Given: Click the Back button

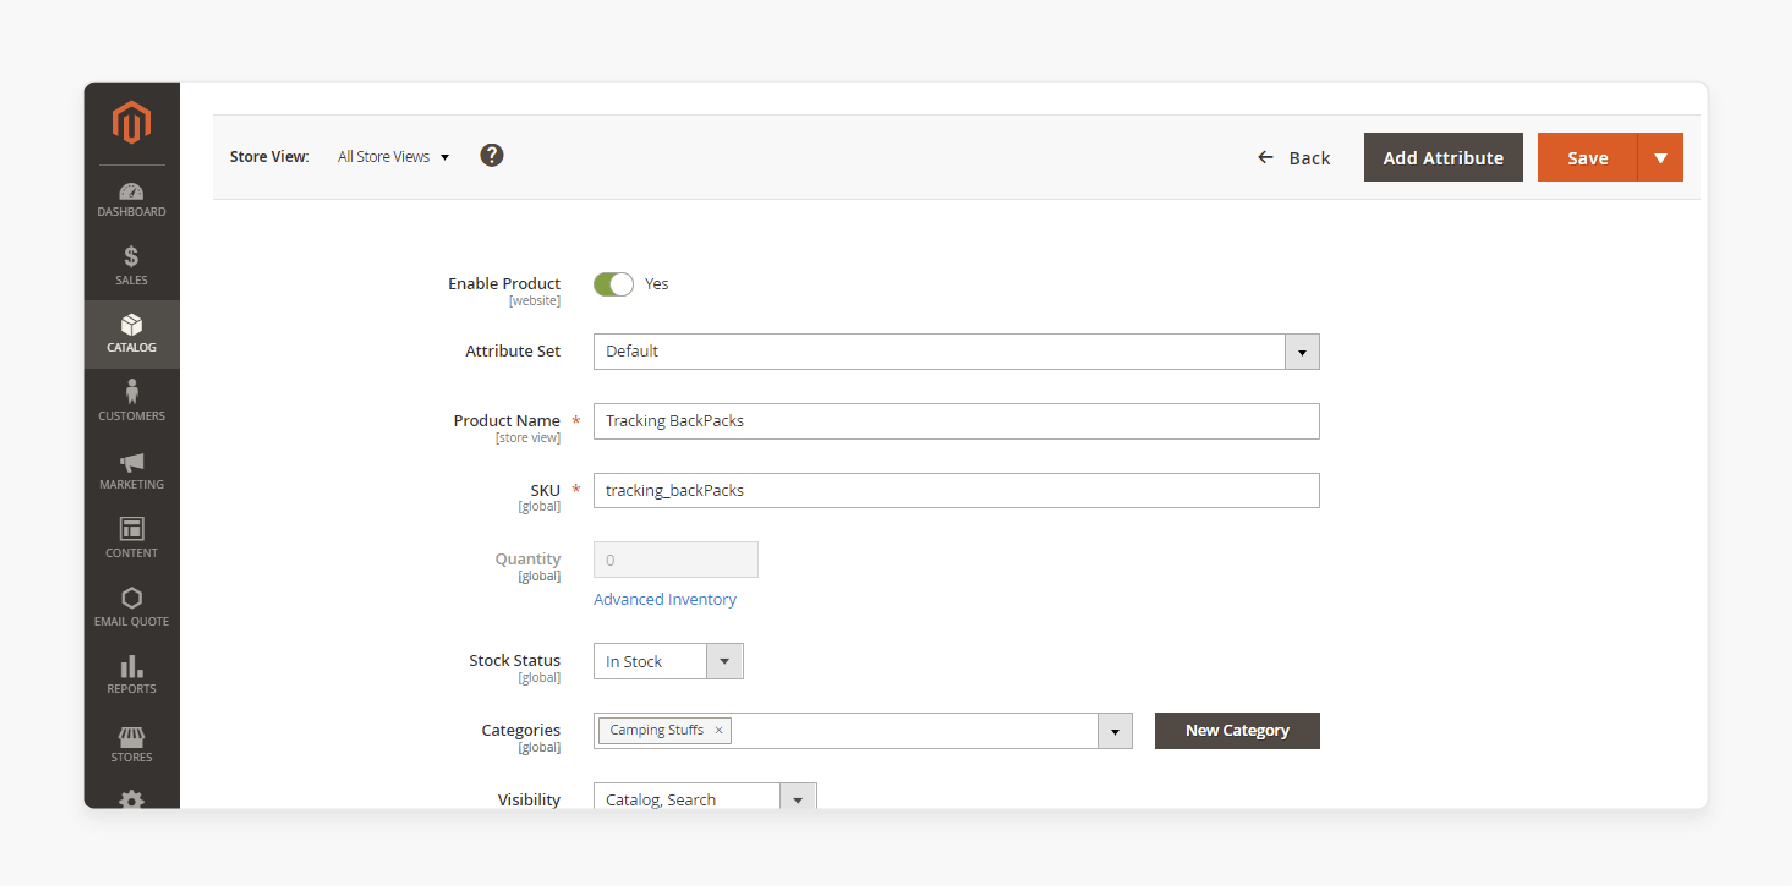Looking at the screenshot, I should [1294, 158].
